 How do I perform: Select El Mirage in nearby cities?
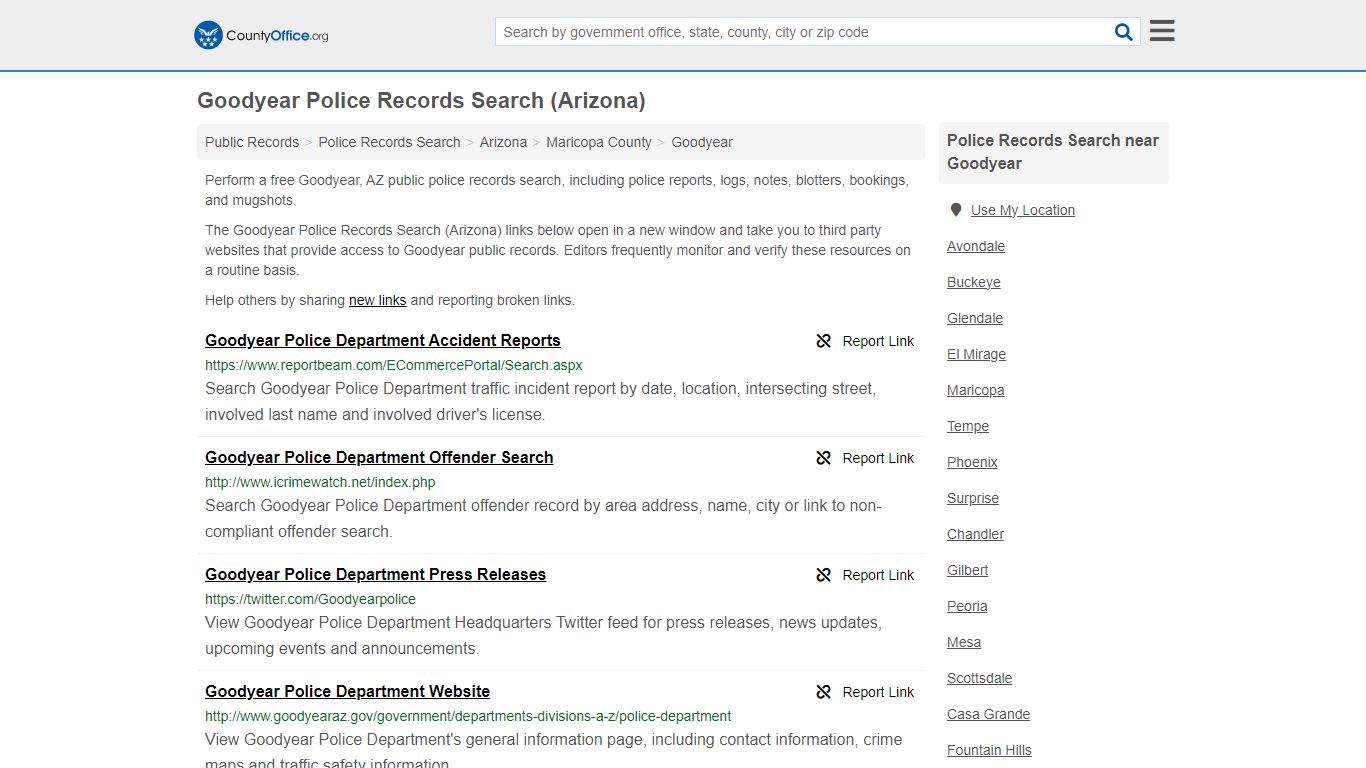coord(977,354)
